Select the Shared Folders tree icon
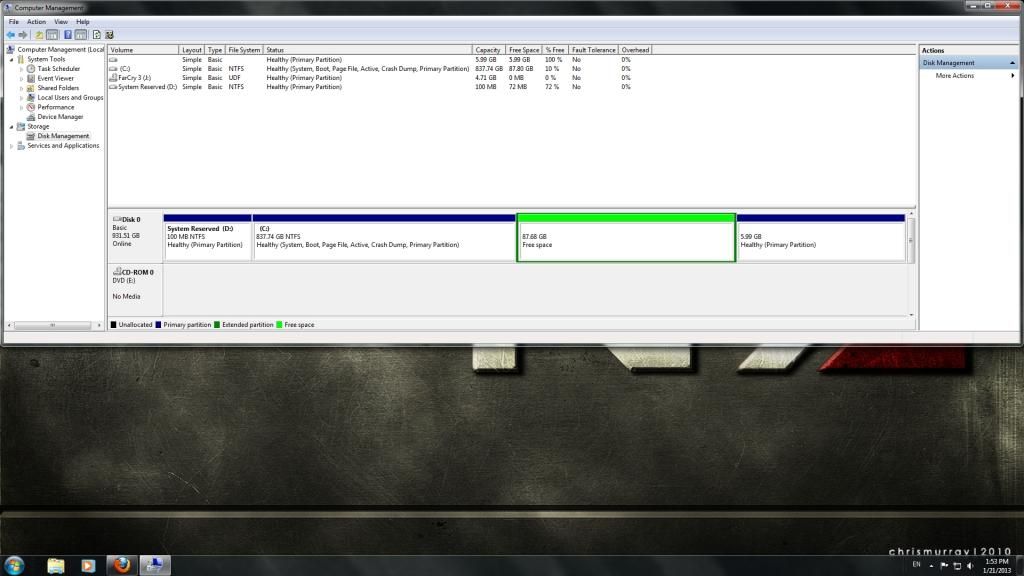Screen dimensions: 1024x576 tap(31, 88)
